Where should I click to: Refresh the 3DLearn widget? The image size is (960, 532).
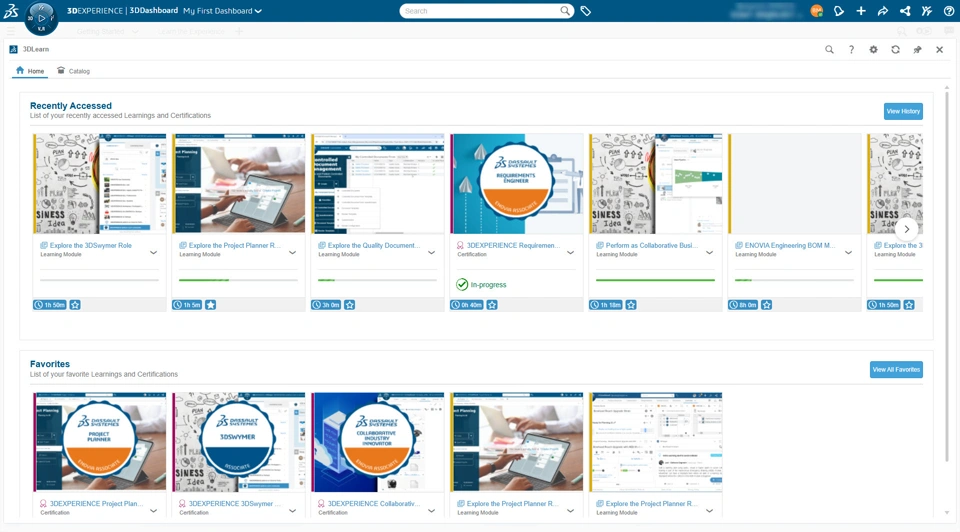(895, 50)
